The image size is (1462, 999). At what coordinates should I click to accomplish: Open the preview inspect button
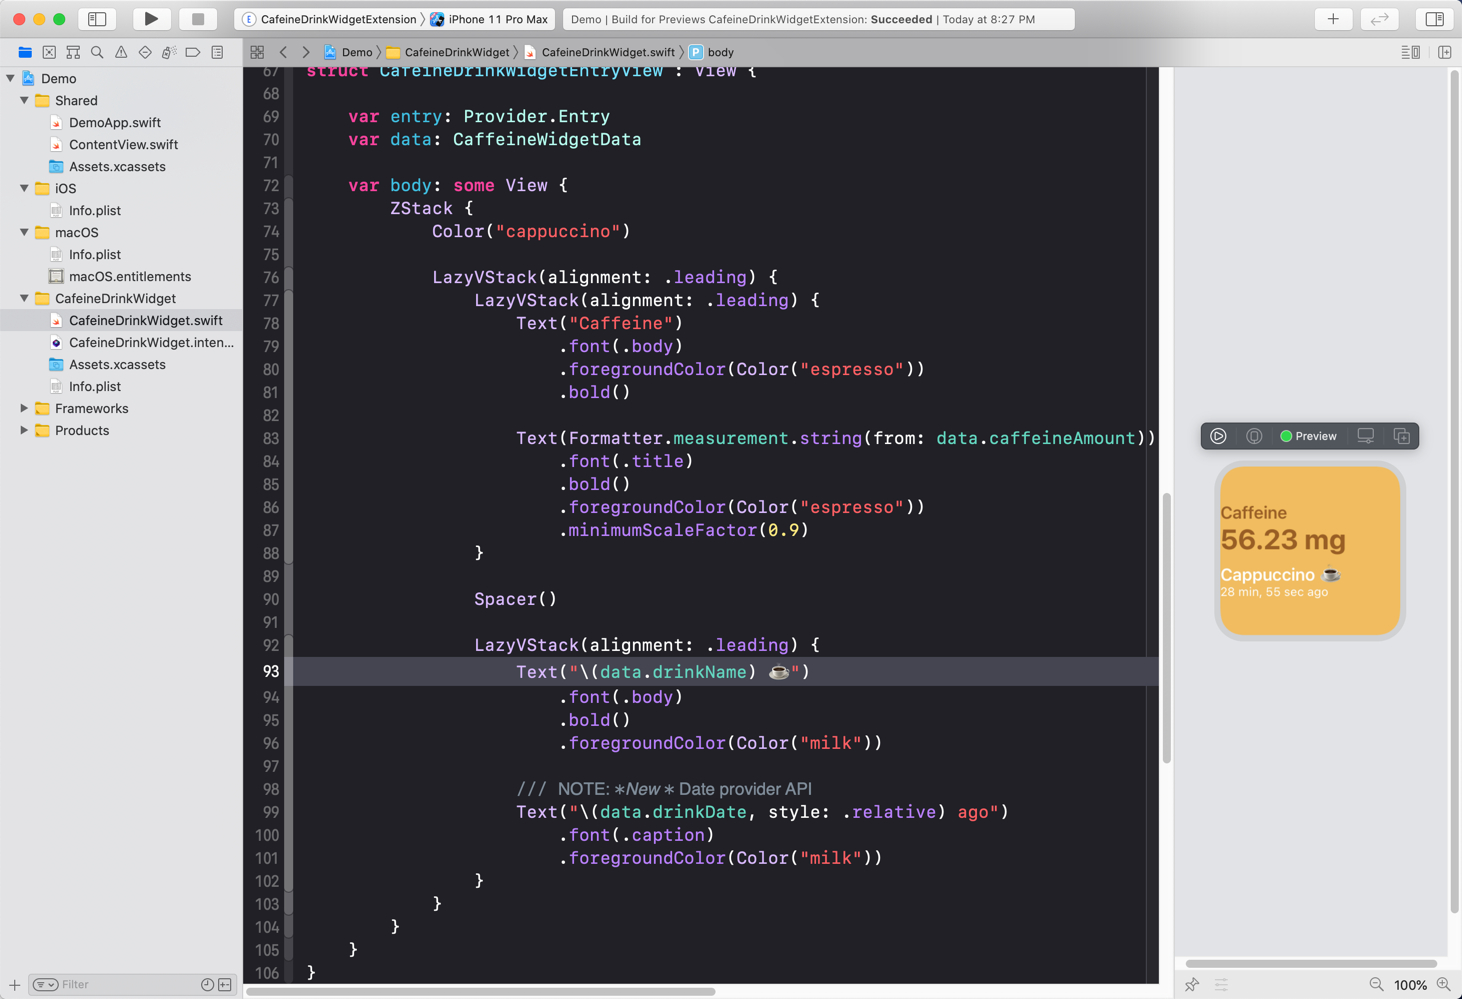(x=1254, y=436)
